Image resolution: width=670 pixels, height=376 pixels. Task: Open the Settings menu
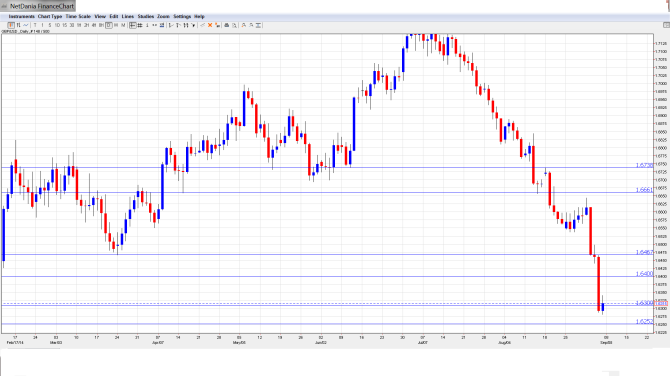coord(182,16)
